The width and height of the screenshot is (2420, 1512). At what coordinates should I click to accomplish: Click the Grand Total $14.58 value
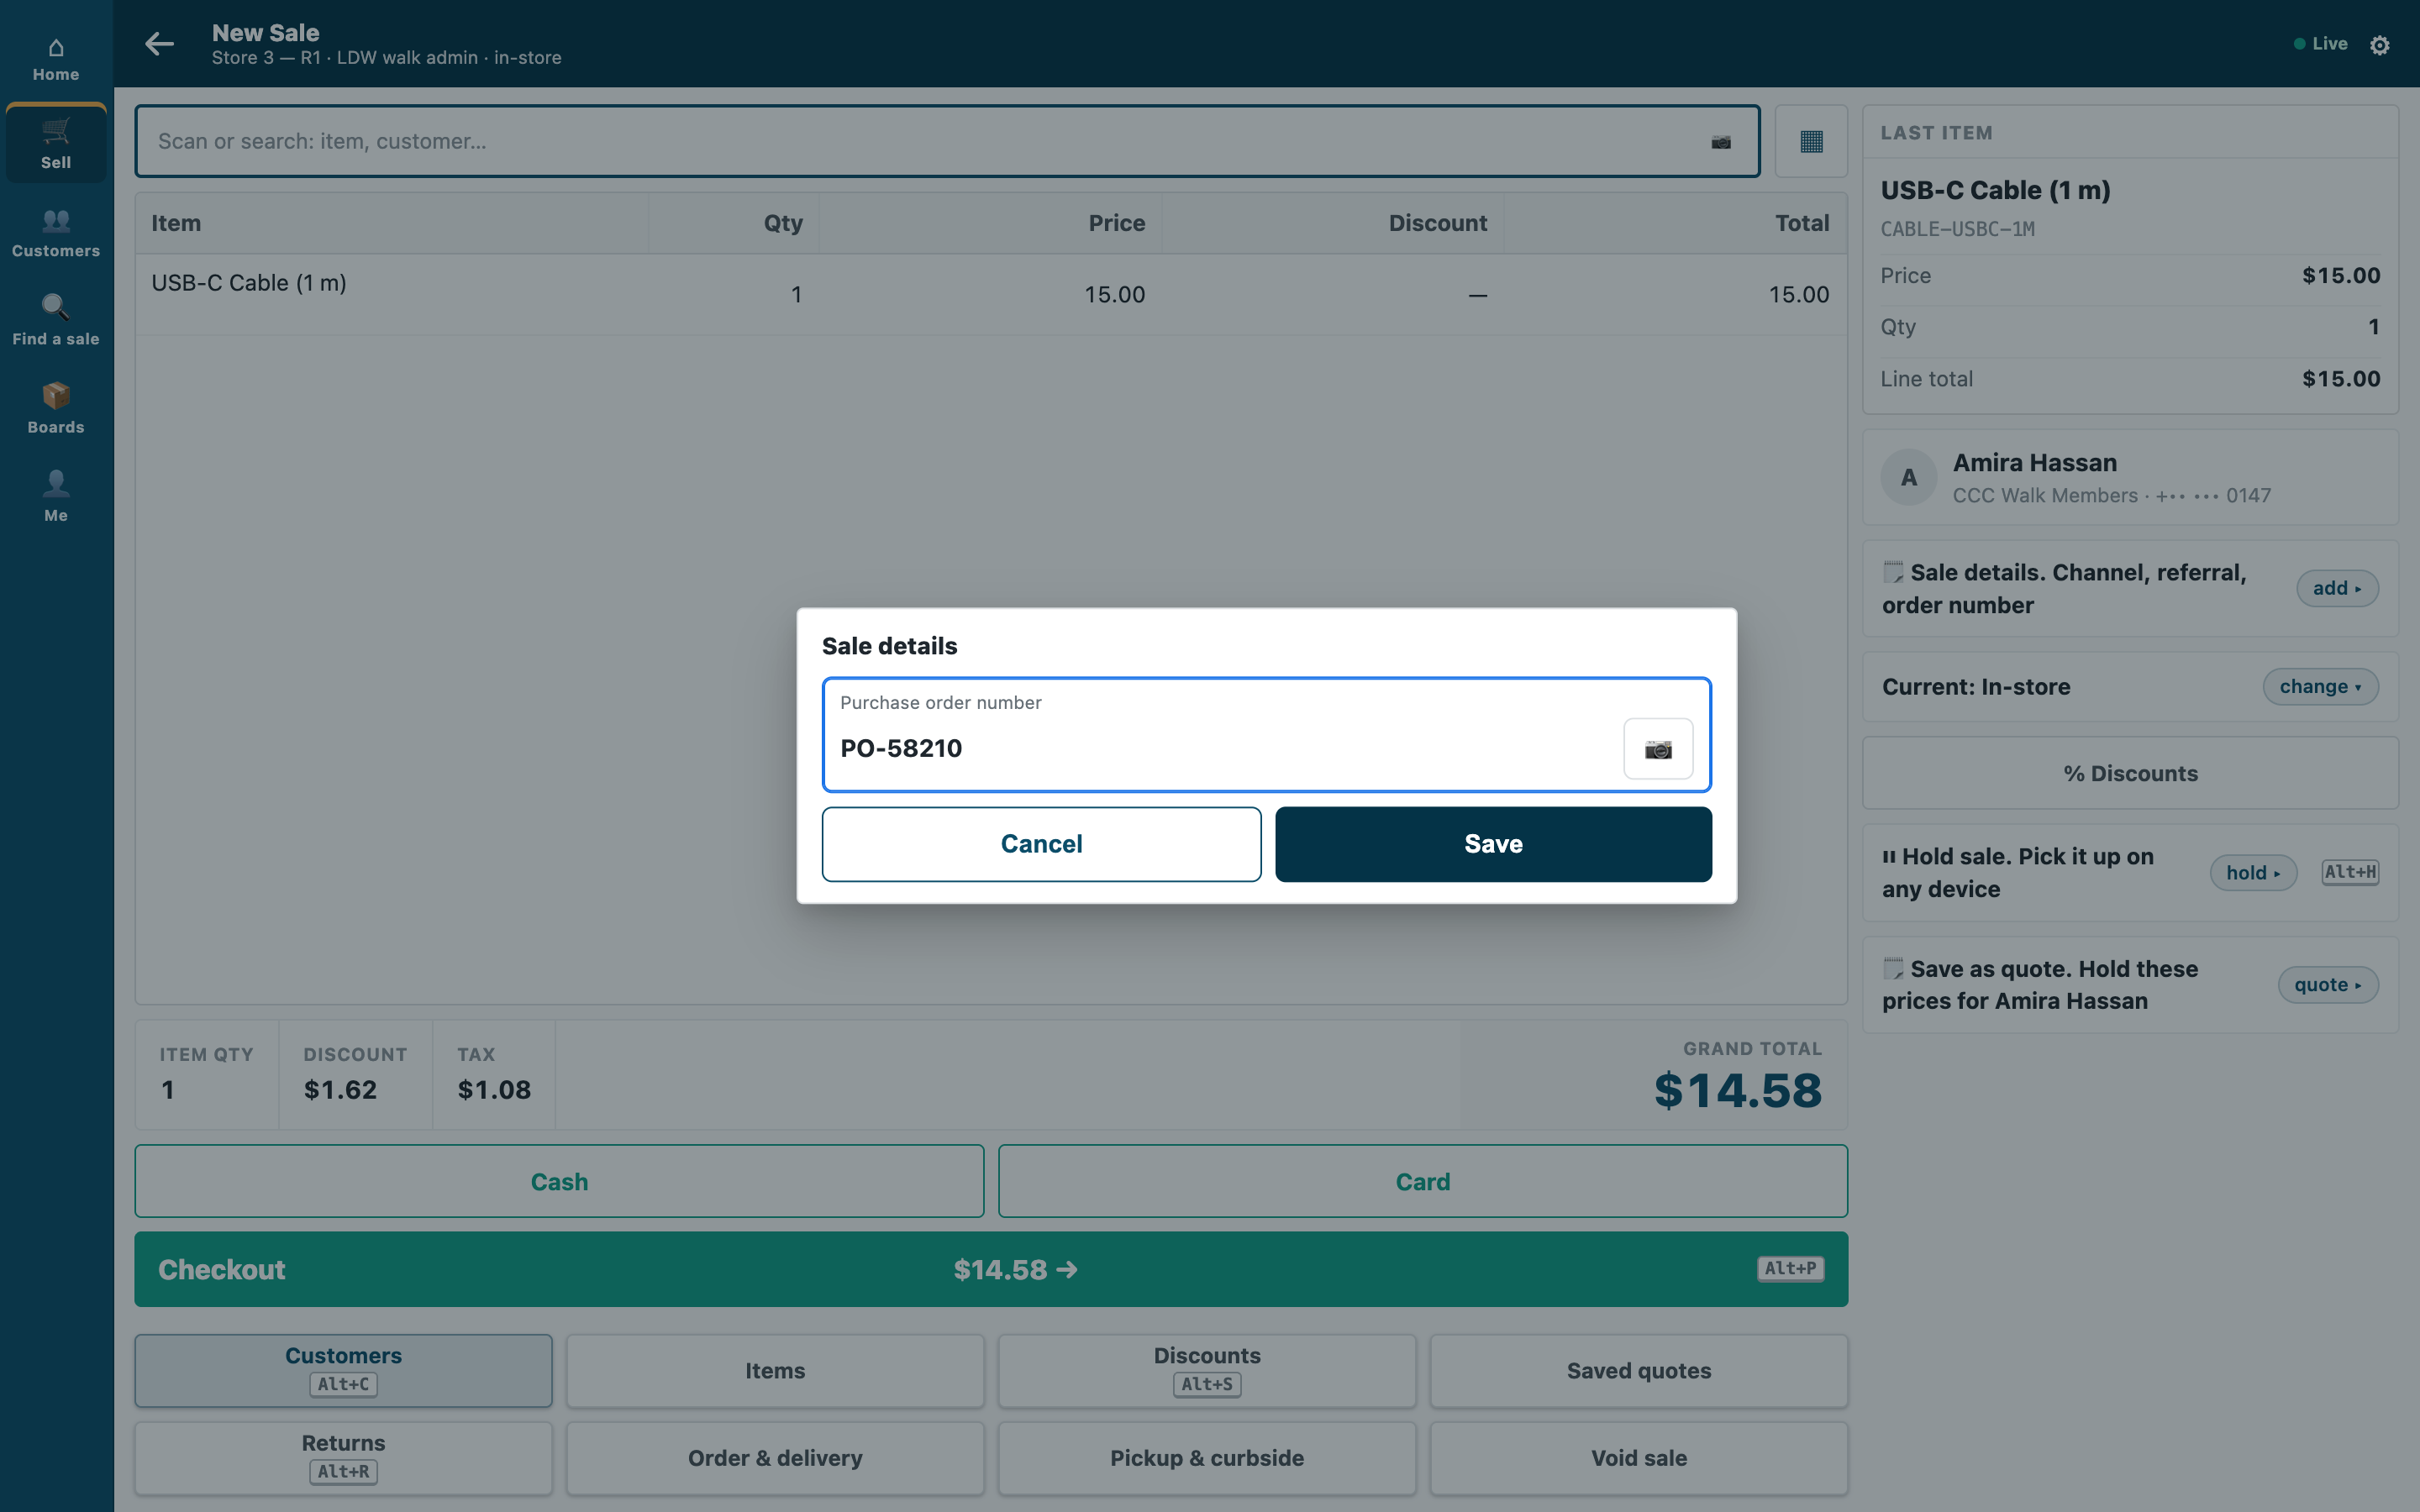pos(1738,1090)
